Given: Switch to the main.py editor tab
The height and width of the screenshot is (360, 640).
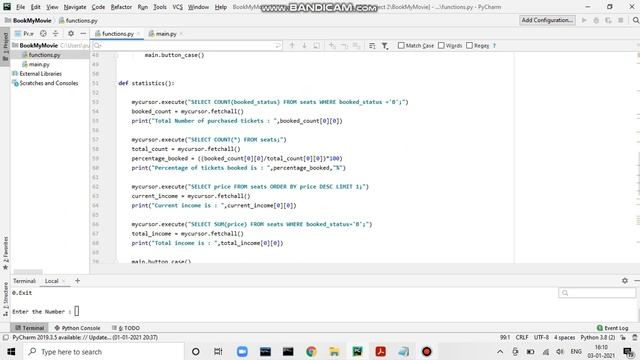Looking at the screenshot, I should [x=165, y=34].
